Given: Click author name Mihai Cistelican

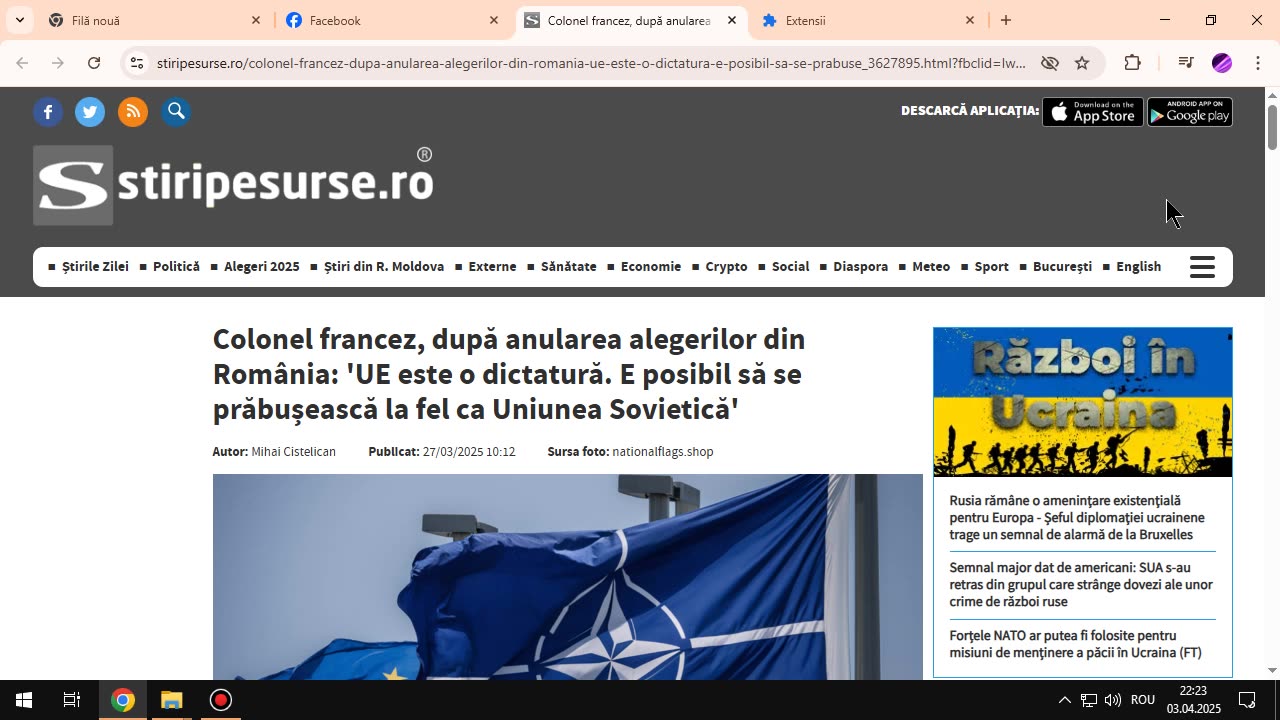Looking at the screenshot, I should tap(293, 452).
